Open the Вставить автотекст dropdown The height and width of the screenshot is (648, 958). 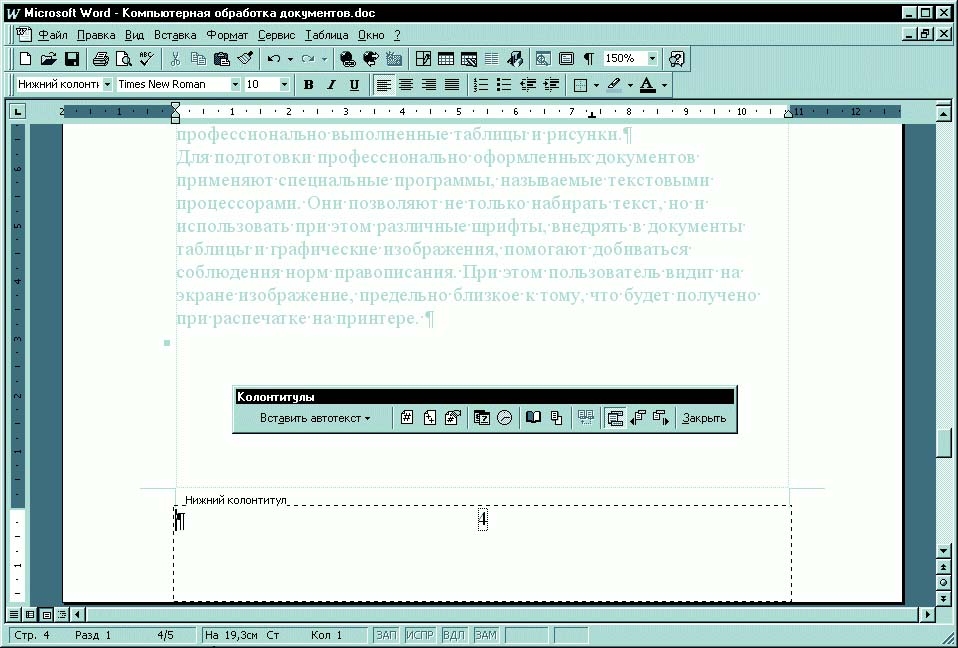[315, 418]
